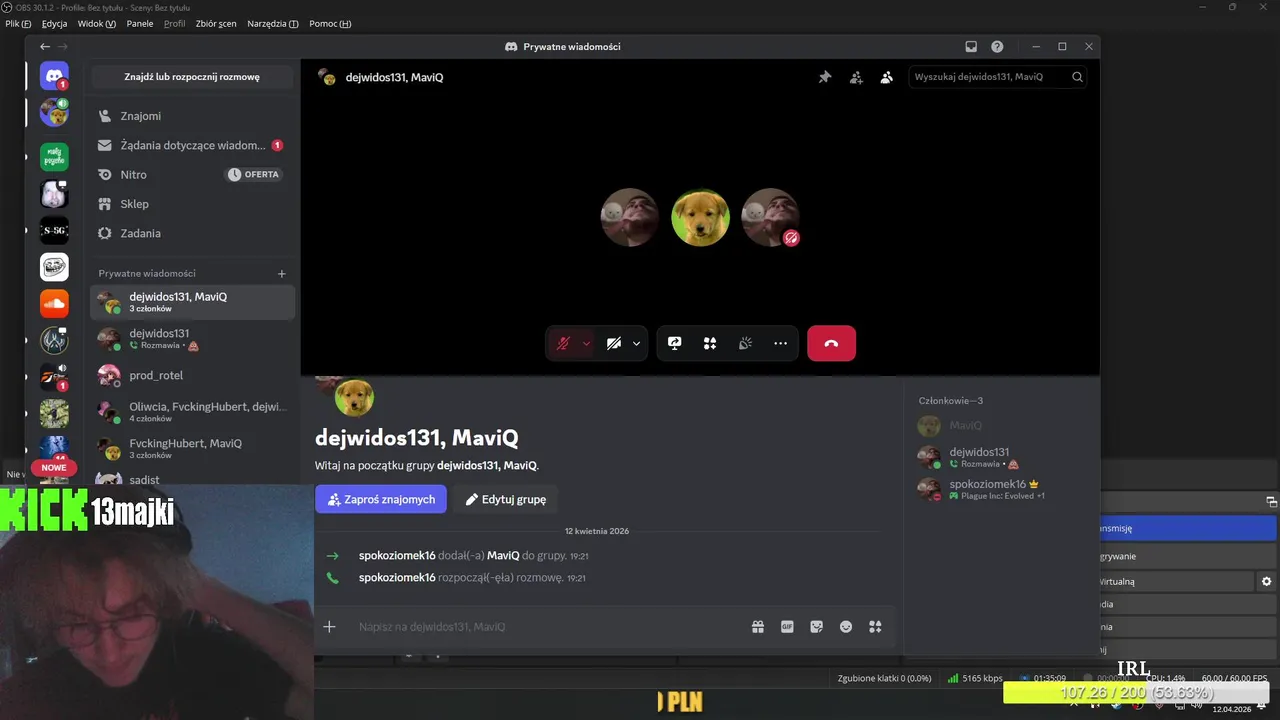Viewport: 1280px width, 720px height.
Task: Open the 'FvckingHubert, MaviQ' group chat
Action: (x=192, y=448)
